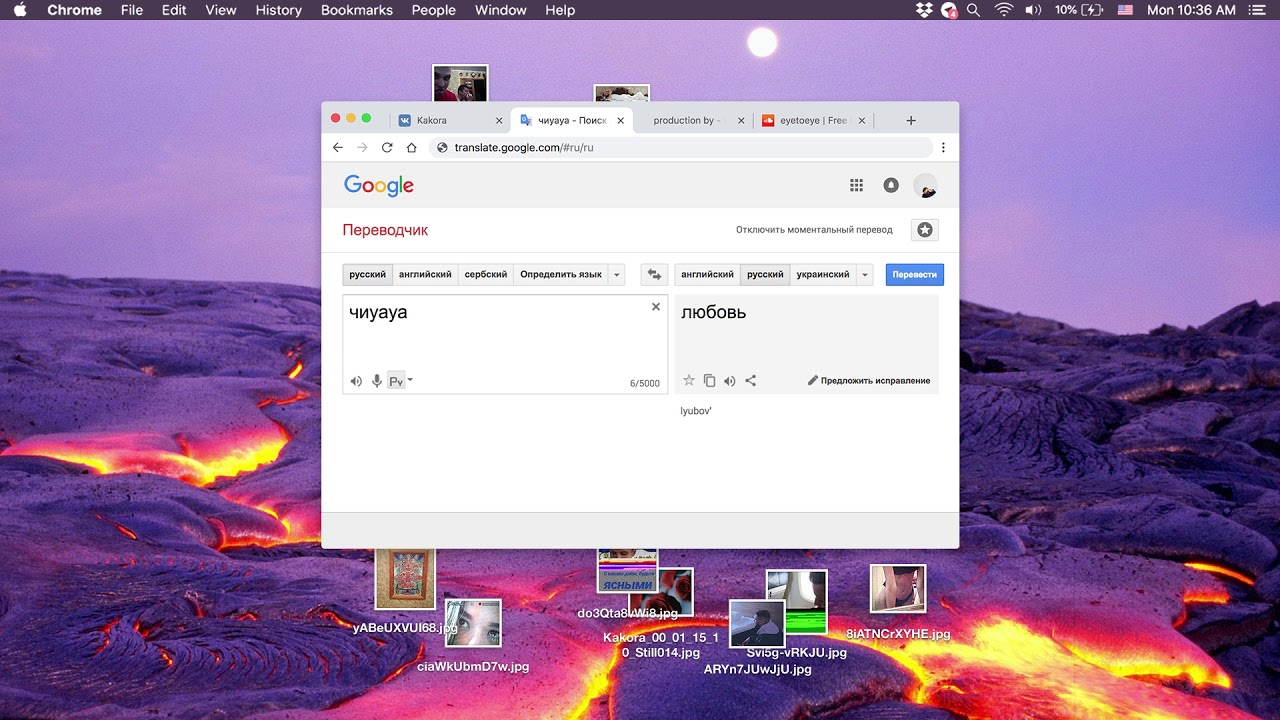
Task: Select сербский as source language
Action: tap(486, 274)
